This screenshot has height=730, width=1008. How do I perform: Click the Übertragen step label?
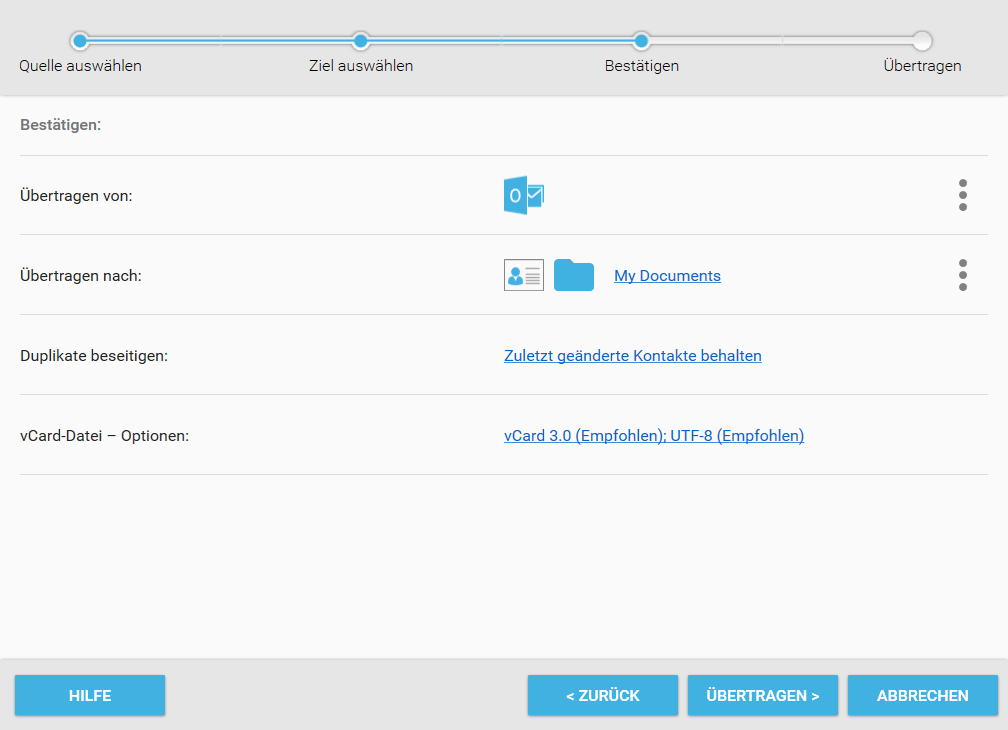[922, 66]
